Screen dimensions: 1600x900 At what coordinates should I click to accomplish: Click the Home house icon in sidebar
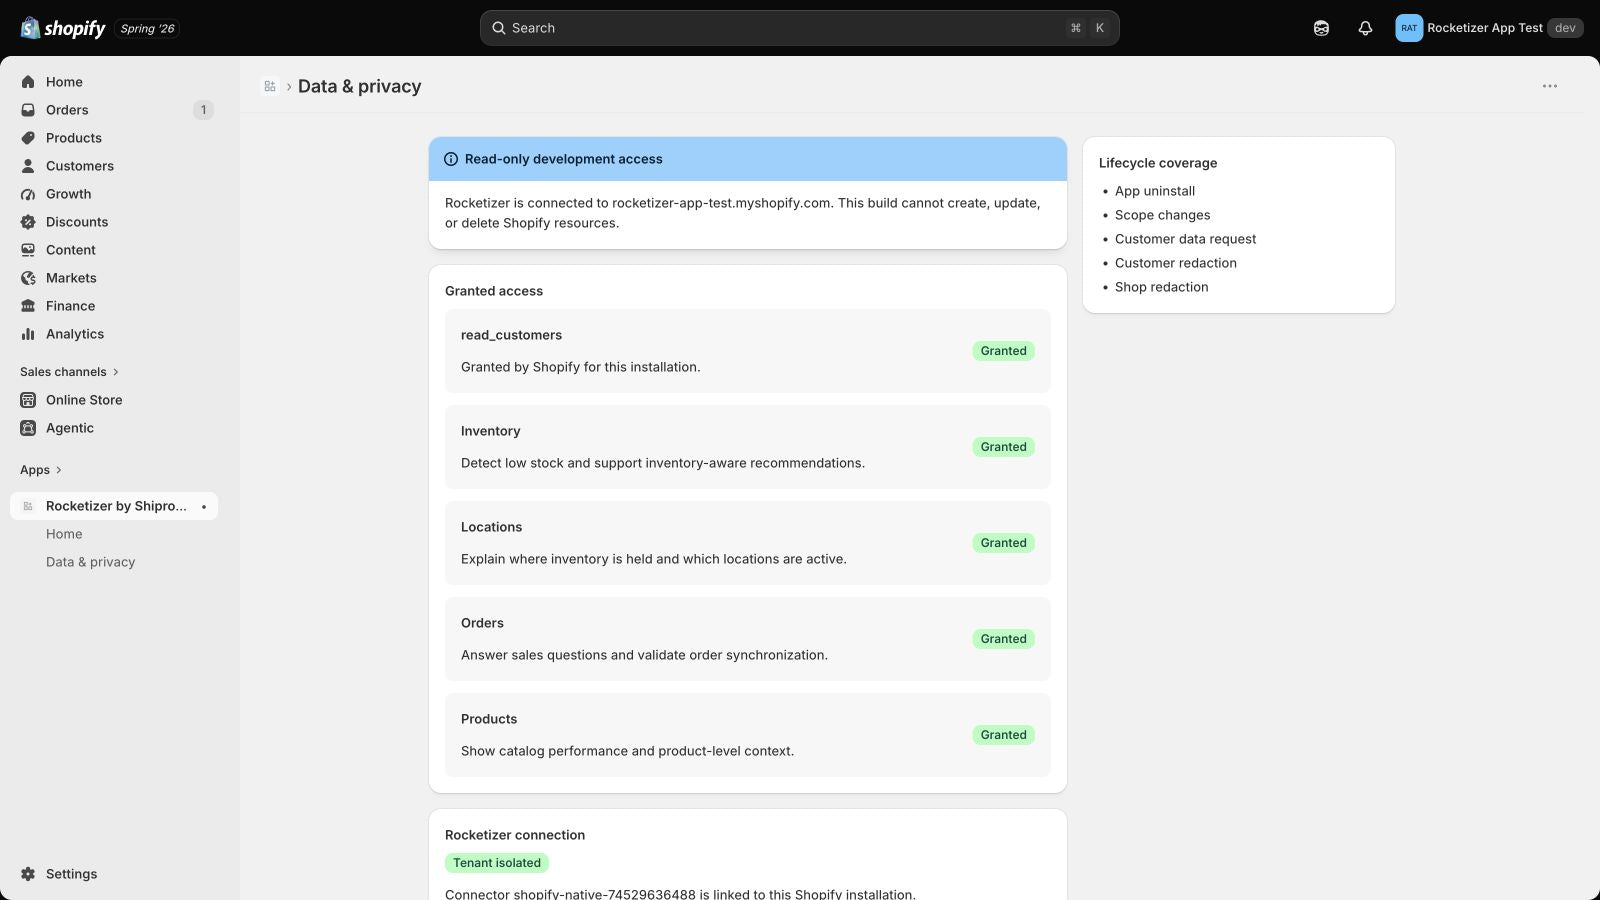[x=28, y=82]
